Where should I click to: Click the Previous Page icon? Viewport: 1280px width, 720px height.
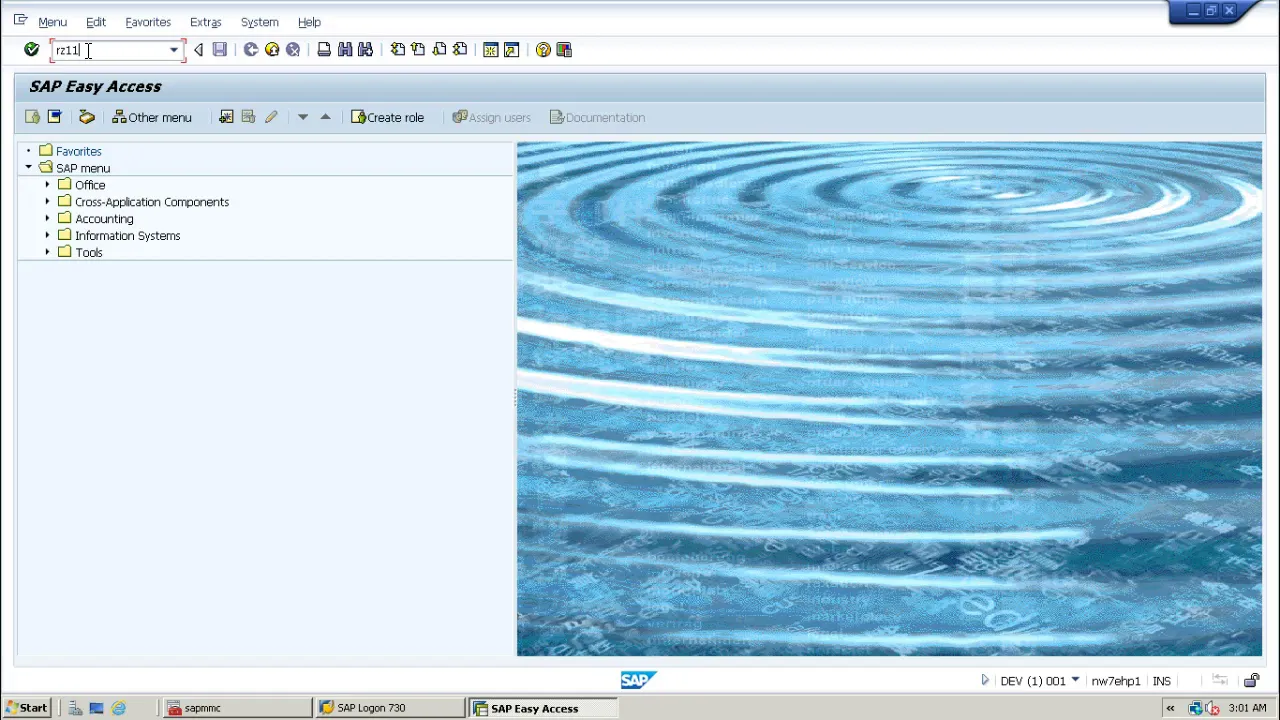[418, 49]
